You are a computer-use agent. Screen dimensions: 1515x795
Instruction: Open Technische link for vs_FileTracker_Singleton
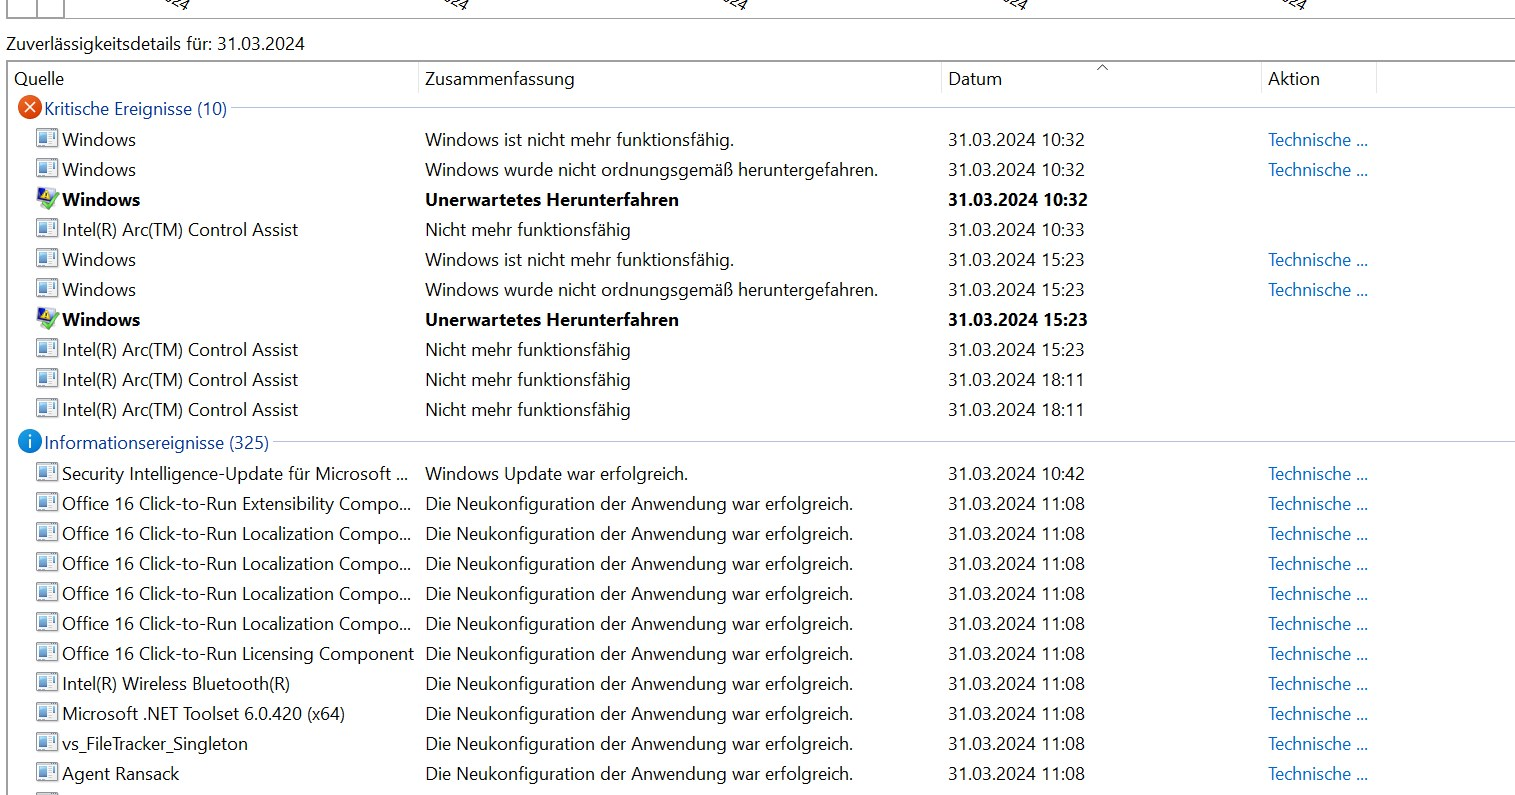pos(1318,744)
